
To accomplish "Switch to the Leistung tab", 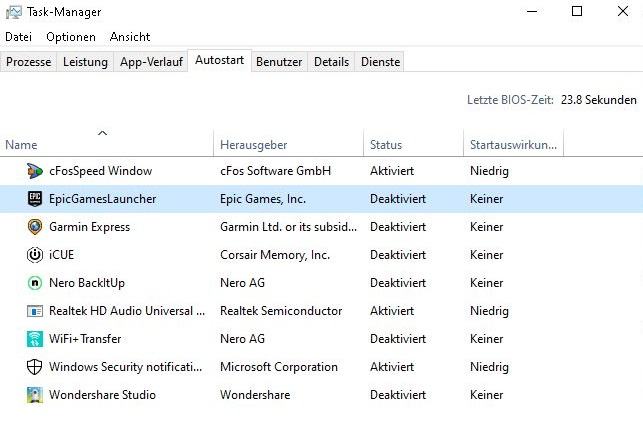I will 85,62.
